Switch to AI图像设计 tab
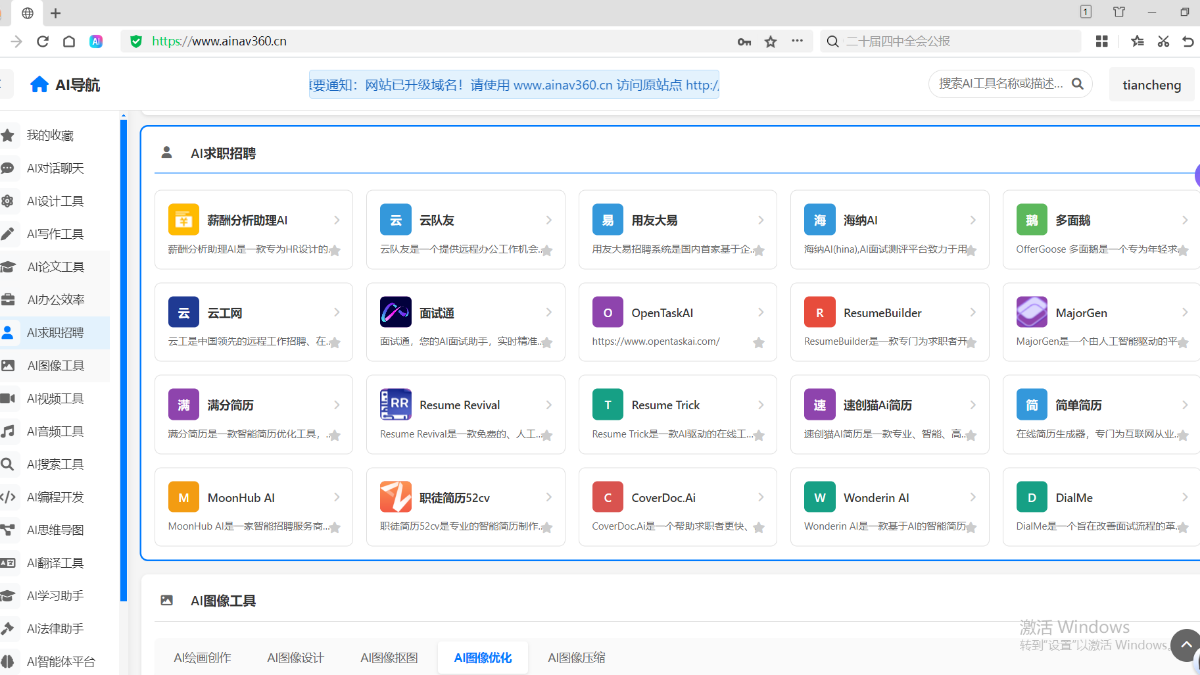Screen dimensions: 1200x675 click(295, 657)
